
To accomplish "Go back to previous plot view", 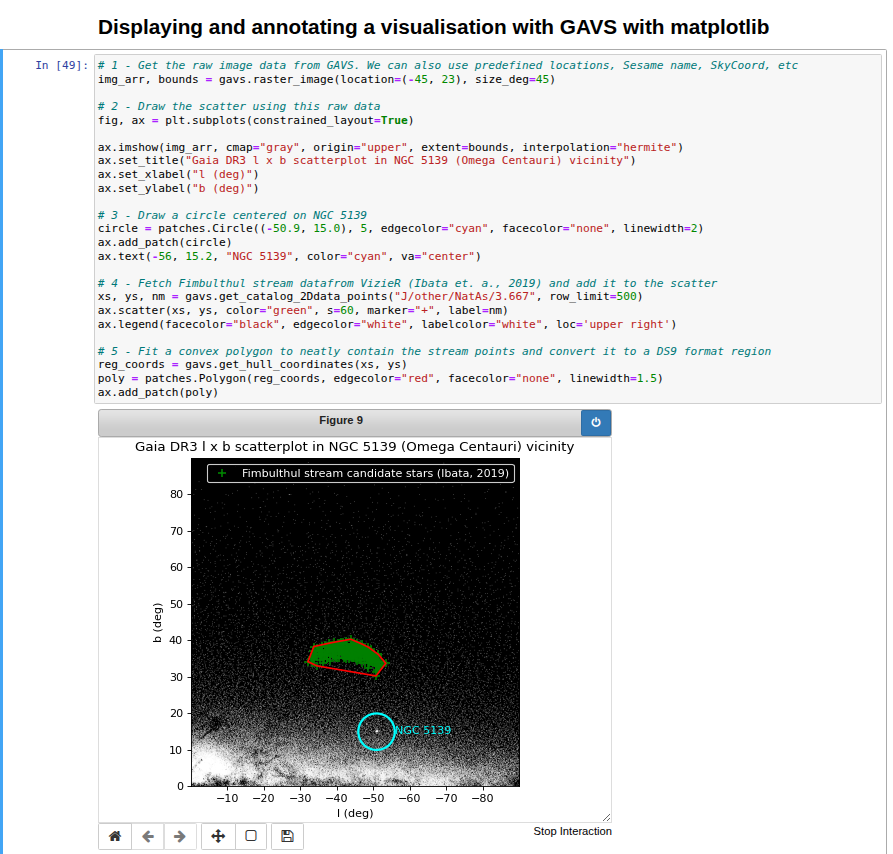I will 147,836.
